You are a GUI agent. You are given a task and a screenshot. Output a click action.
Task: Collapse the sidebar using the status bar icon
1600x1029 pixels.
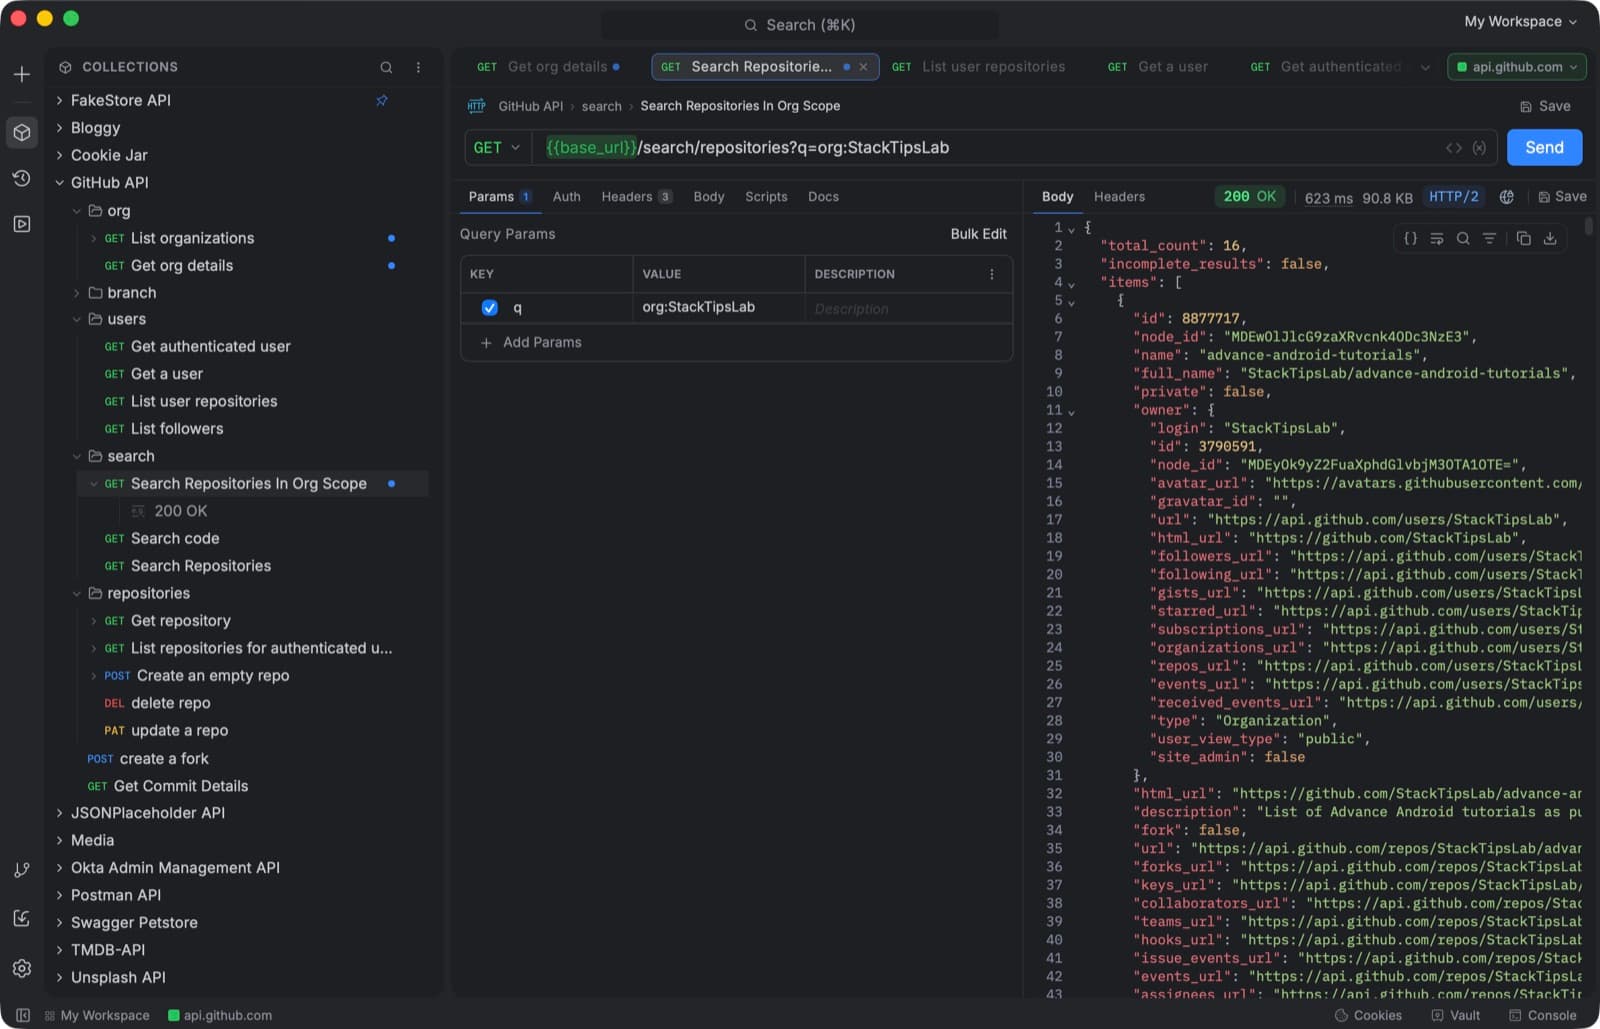coord(22,1015)
